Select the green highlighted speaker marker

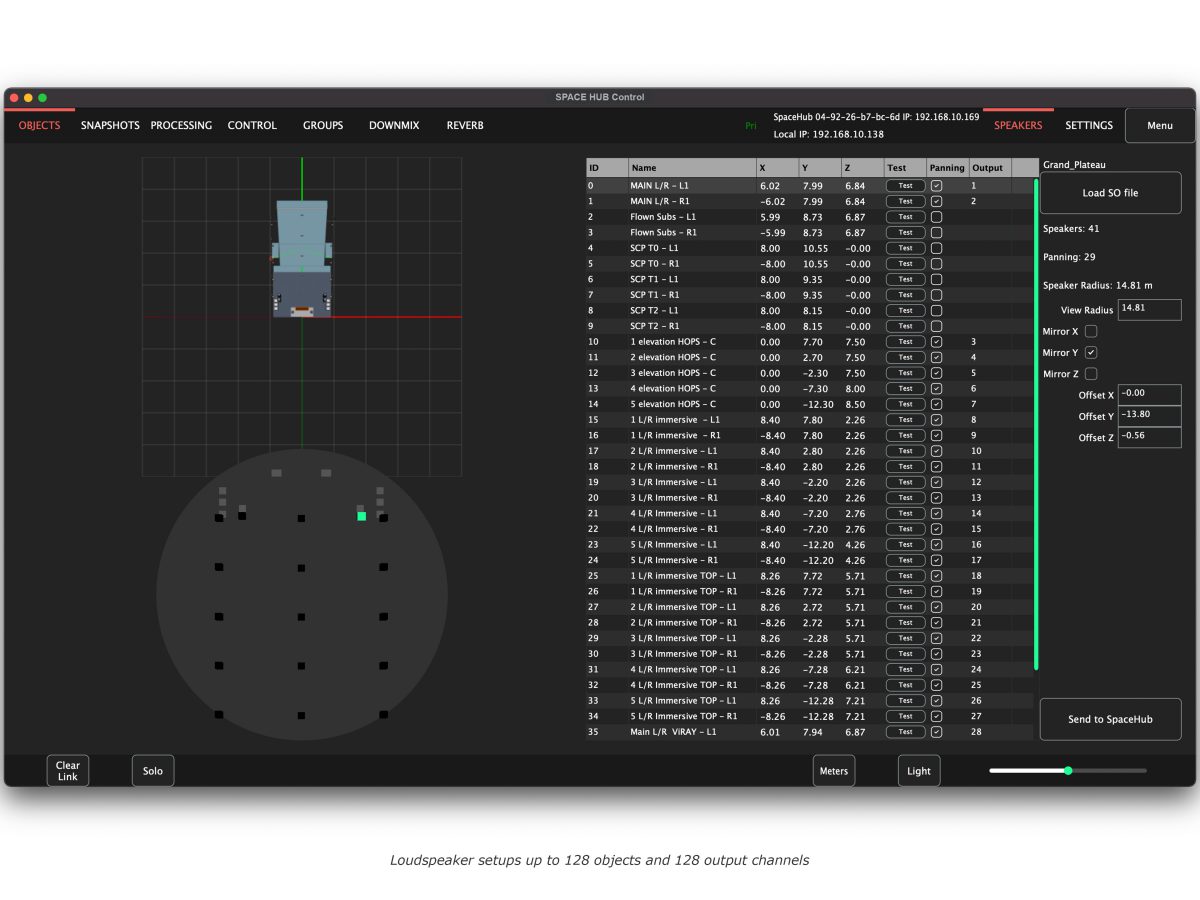point(362,516)
